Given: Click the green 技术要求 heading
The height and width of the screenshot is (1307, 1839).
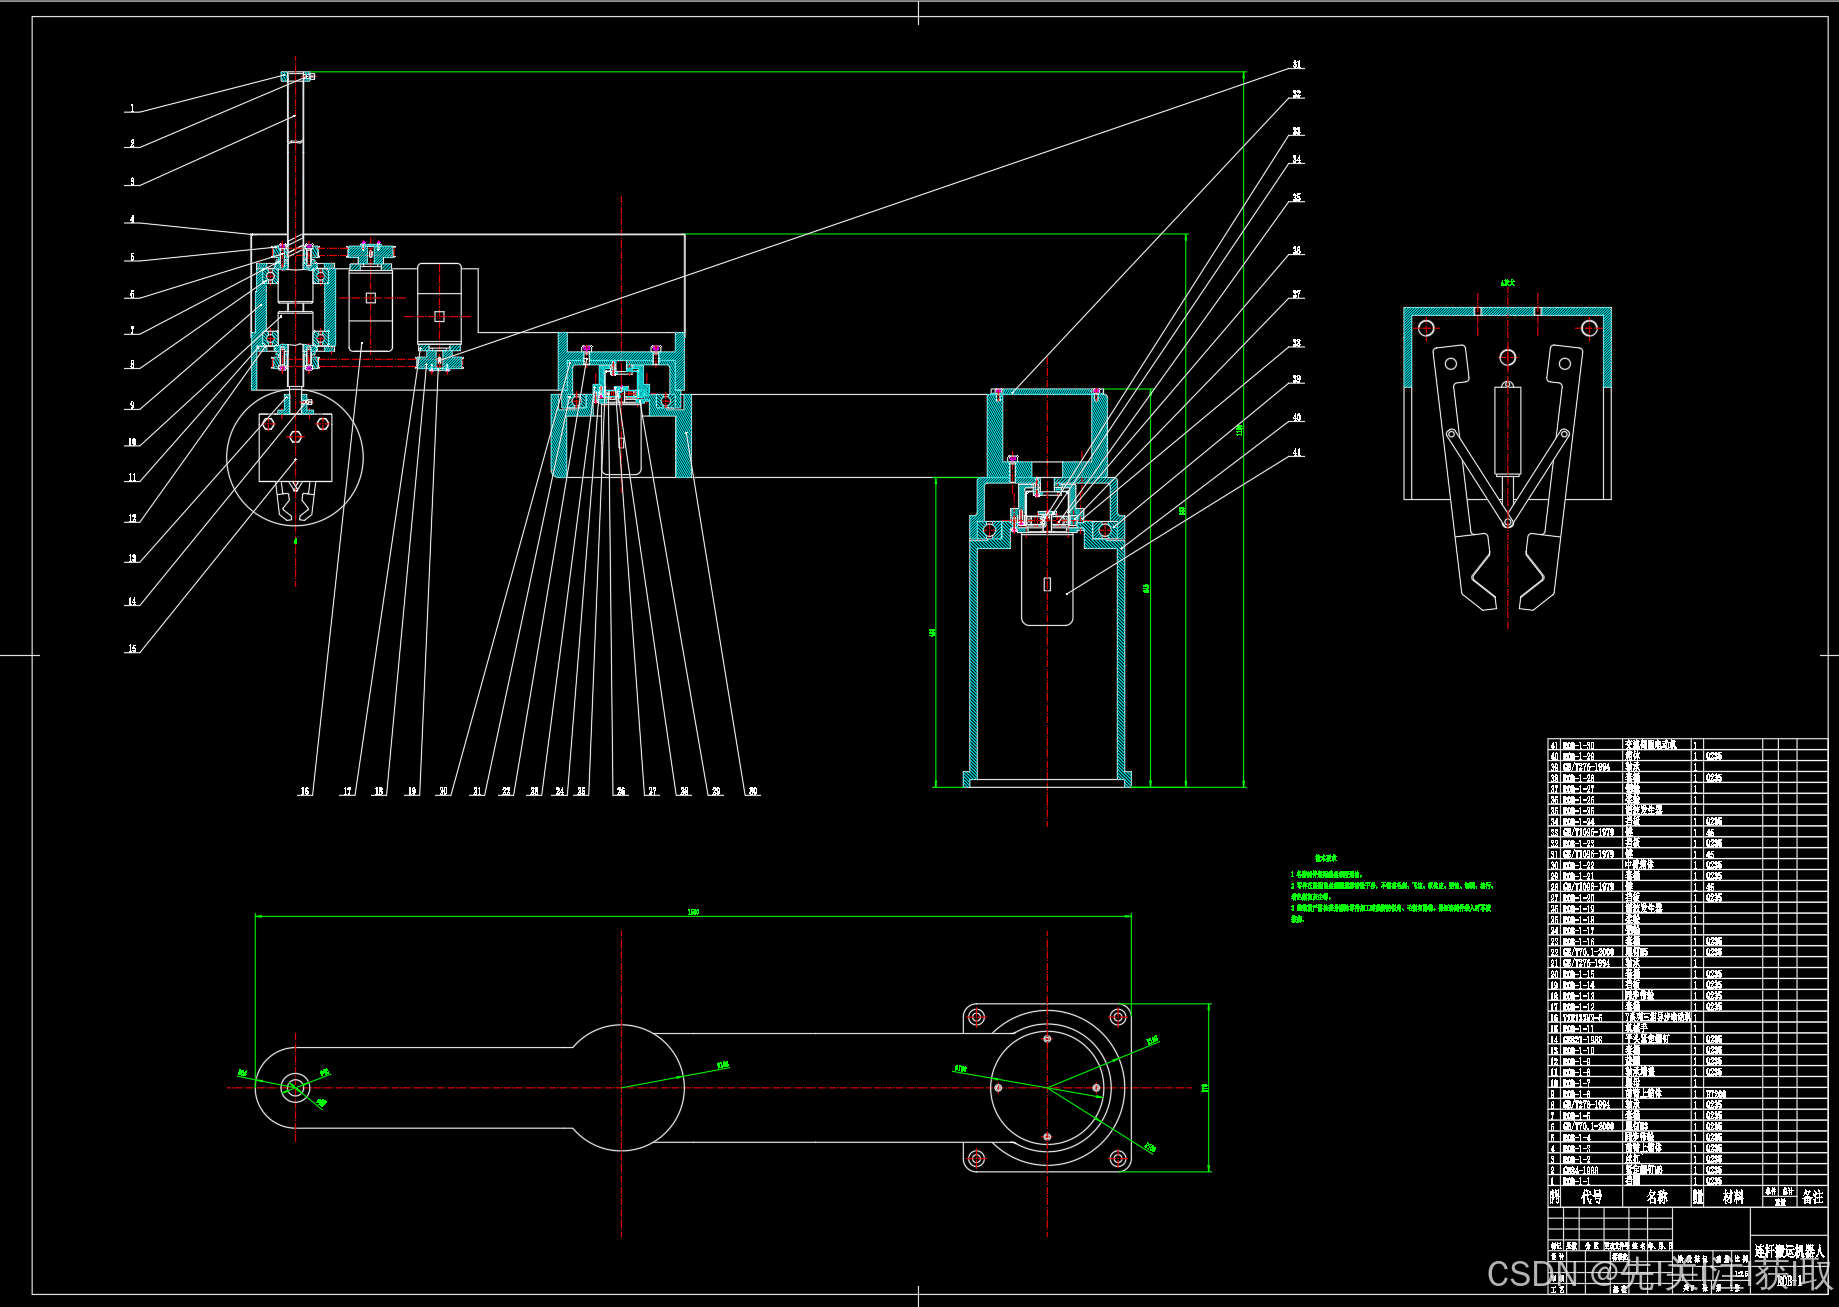Looking at the screenshot, I should point(1325,858).
